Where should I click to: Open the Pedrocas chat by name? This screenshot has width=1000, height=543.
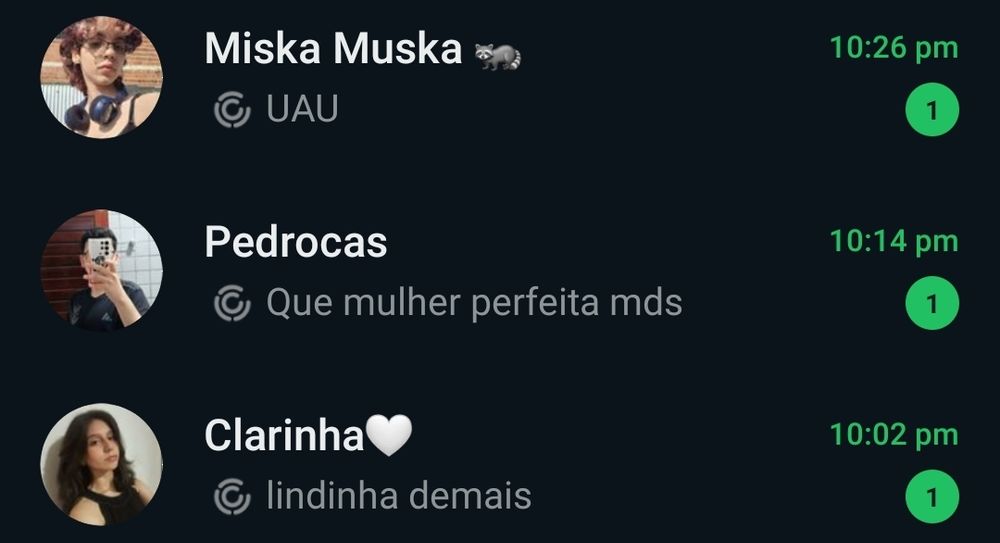point(296,242)
